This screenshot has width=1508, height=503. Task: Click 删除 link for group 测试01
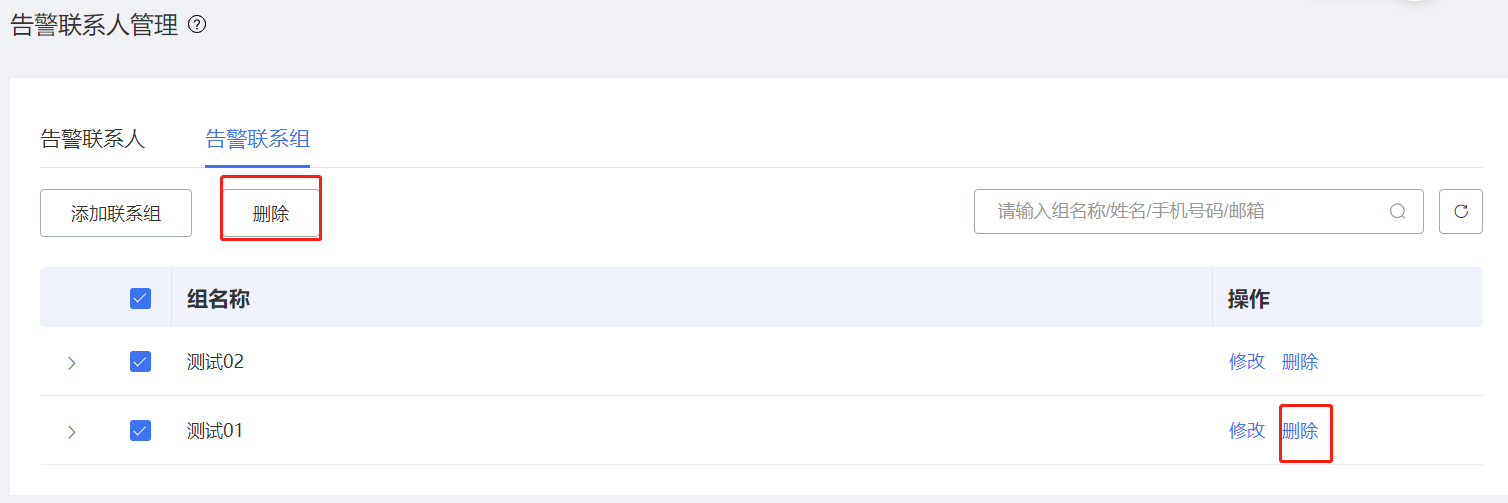coord(1299,431)
